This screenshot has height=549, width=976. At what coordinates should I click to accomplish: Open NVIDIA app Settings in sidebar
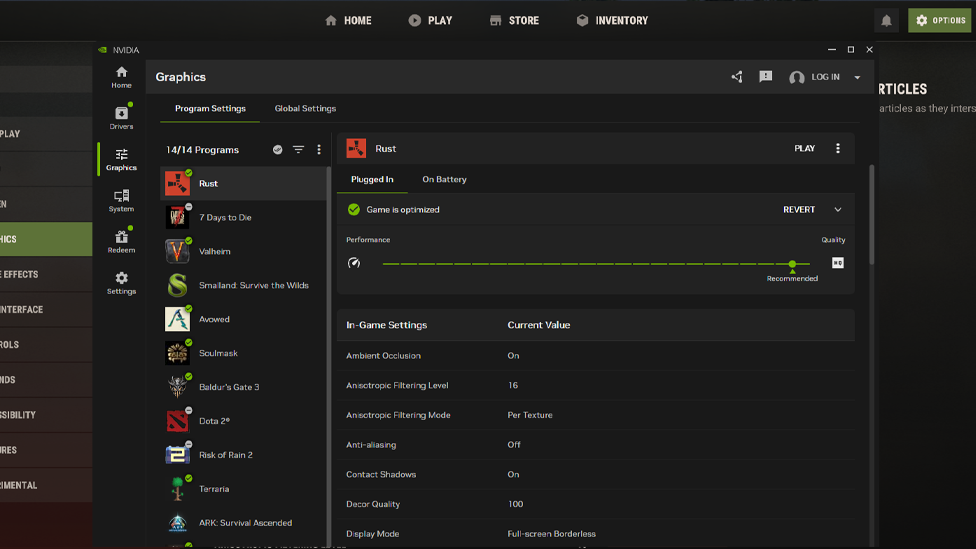coord(121,283)
